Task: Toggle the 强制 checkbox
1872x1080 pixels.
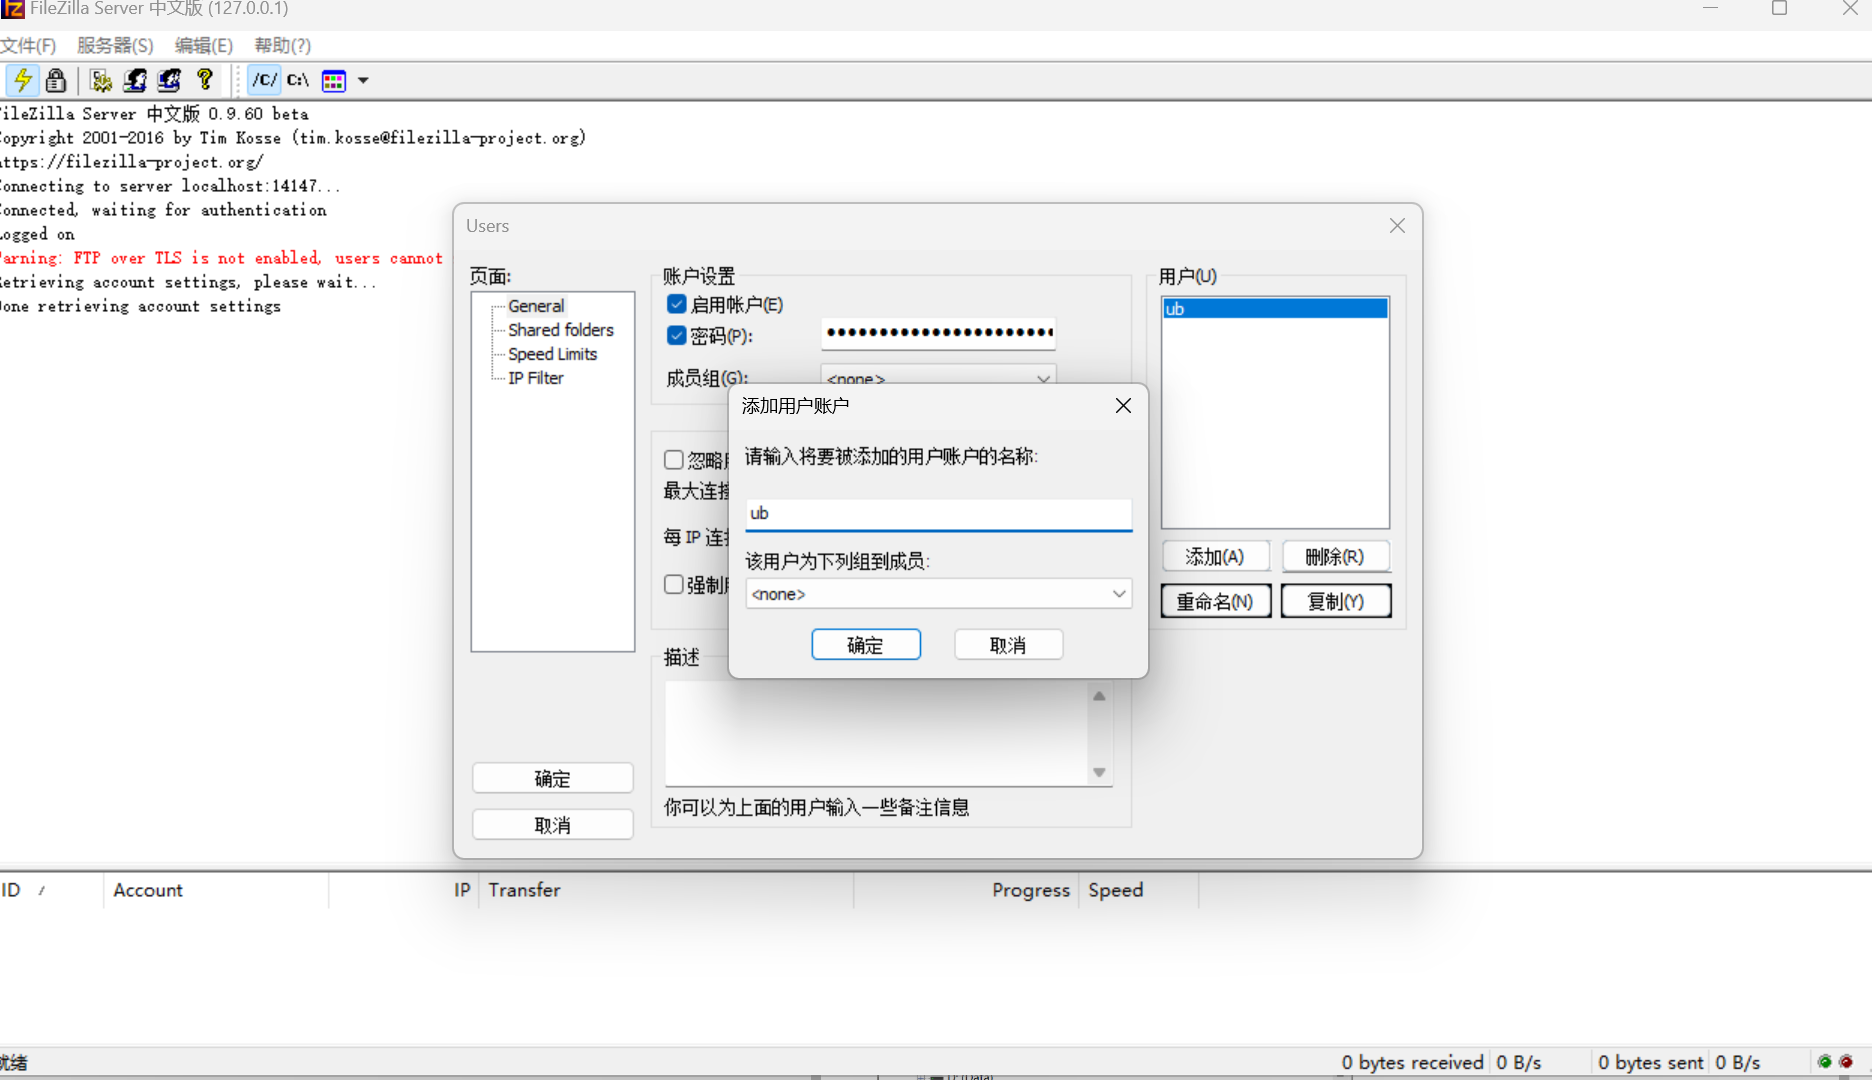Action: pos(674,584)
